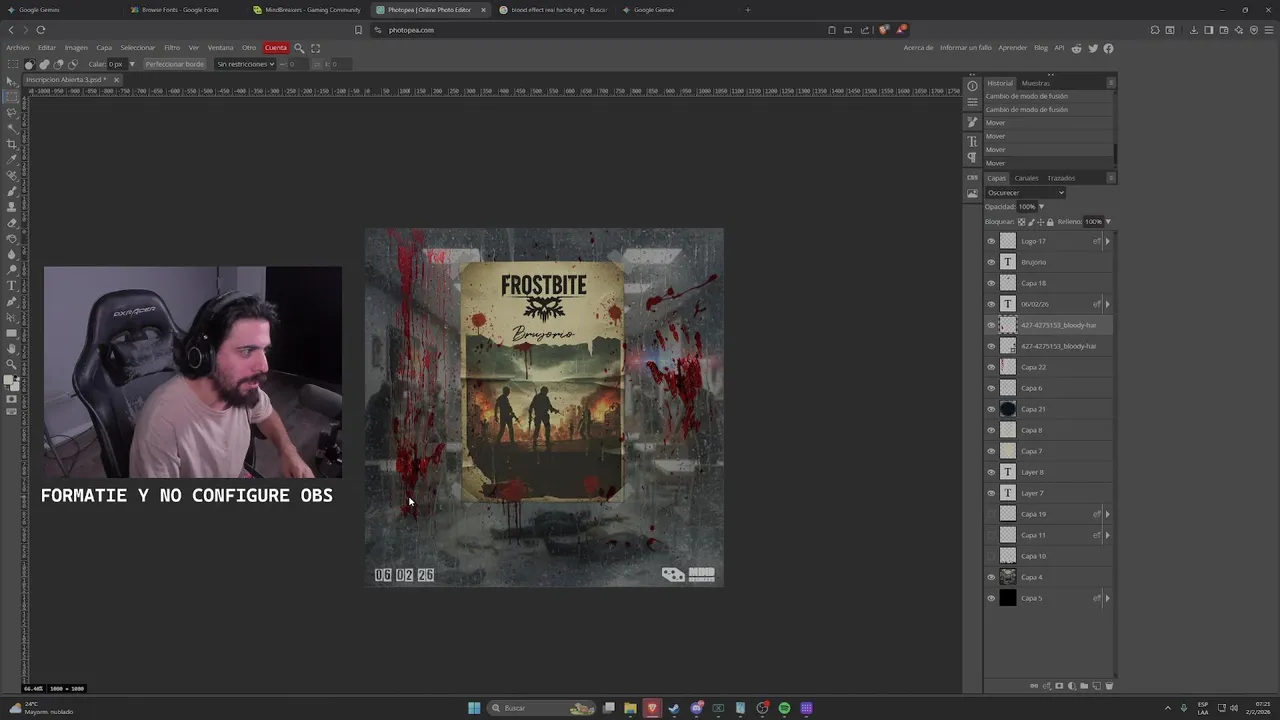
Task: Select the Clone Stamp tool
Action: (12, 207)
